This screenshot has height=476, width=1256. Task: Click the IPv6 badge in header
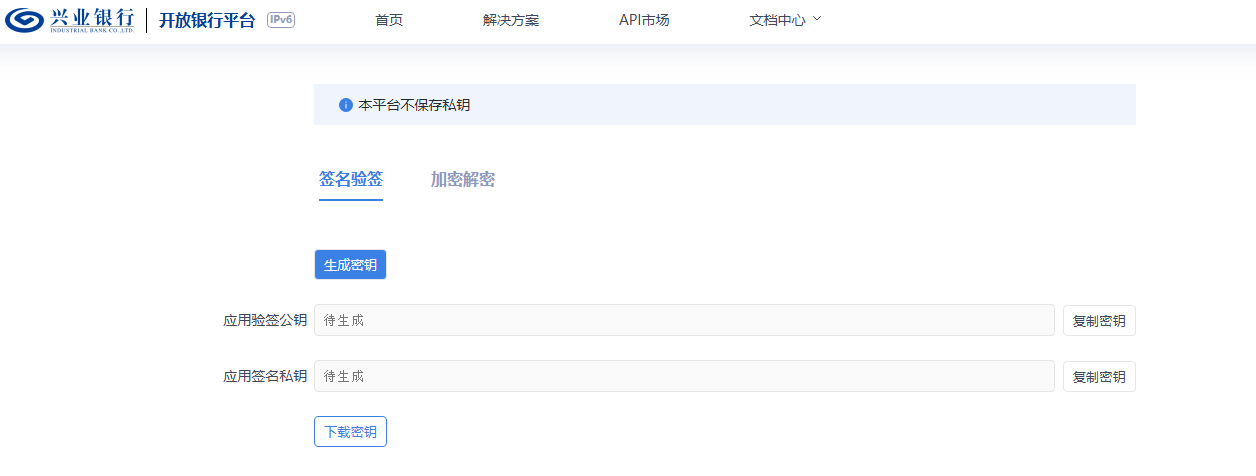281,20
